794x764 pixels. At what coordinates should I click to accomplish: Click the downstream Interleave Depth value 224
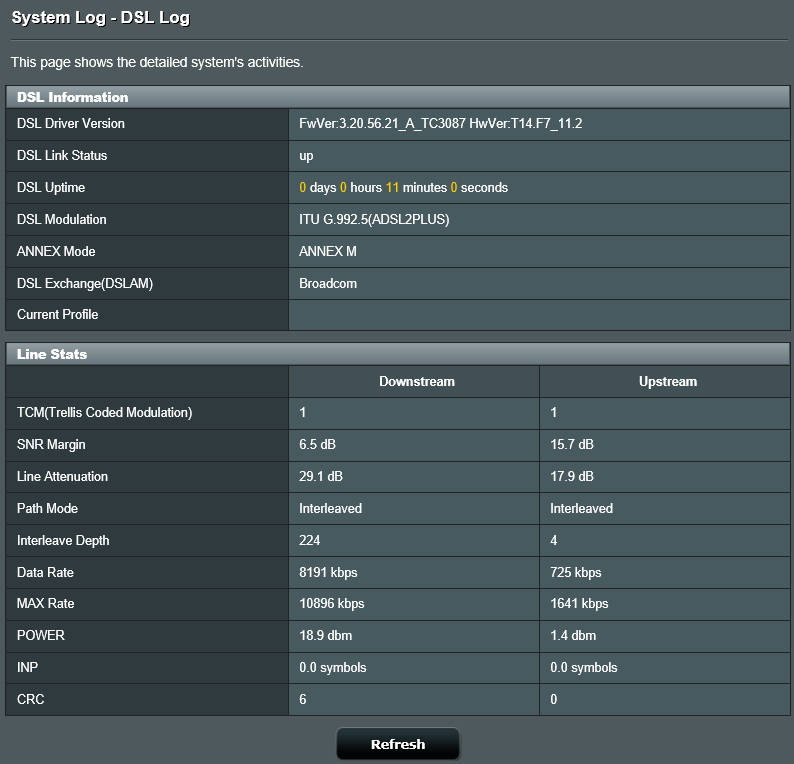pos(310,541)
